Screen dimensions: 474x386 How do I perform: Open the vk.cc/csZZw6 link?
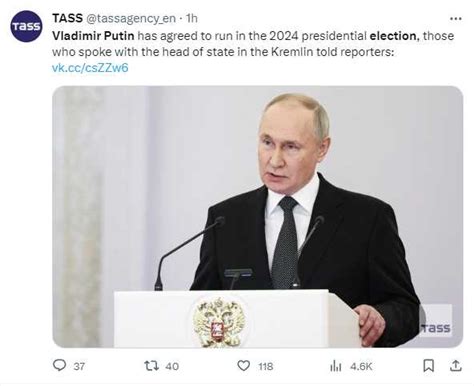pyautogui.click(x=90, y=68)
